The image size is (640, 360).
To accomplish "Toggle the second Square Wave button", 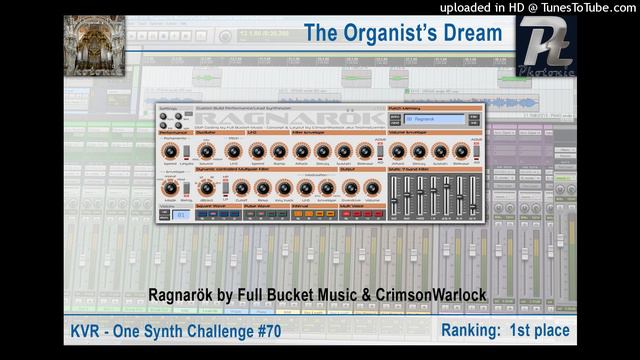I will click(213, 213).
